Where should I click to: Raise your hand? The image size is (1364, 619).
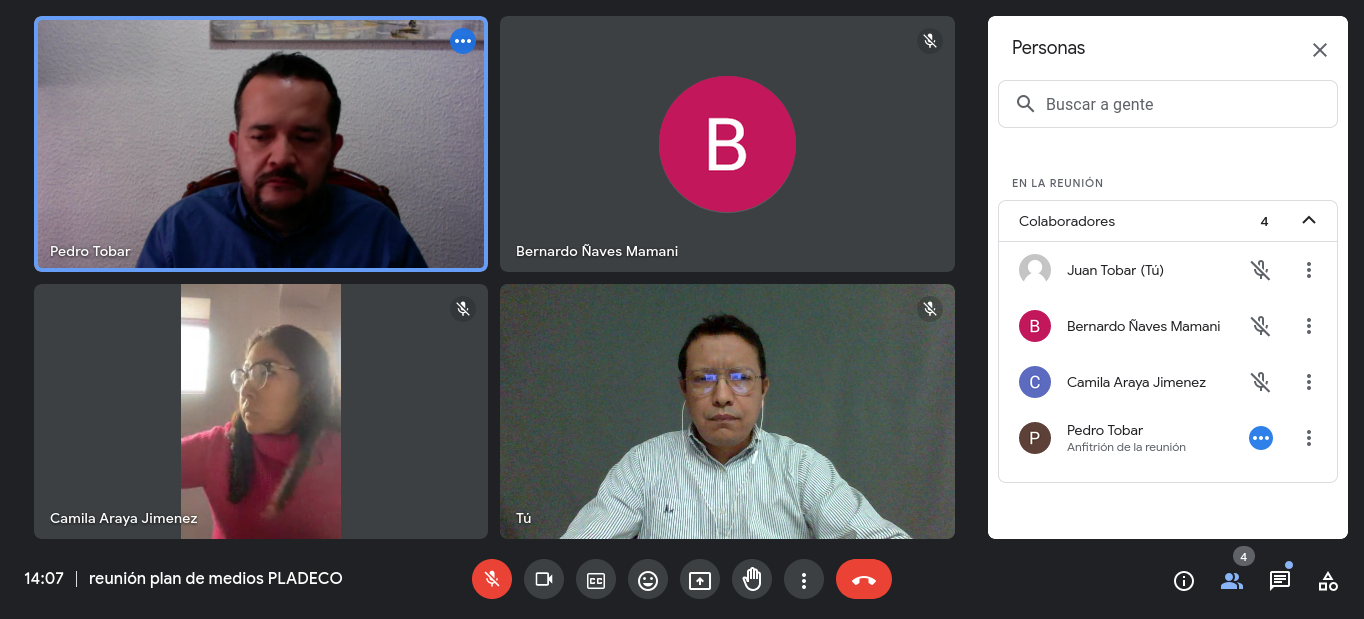(752, 579)
